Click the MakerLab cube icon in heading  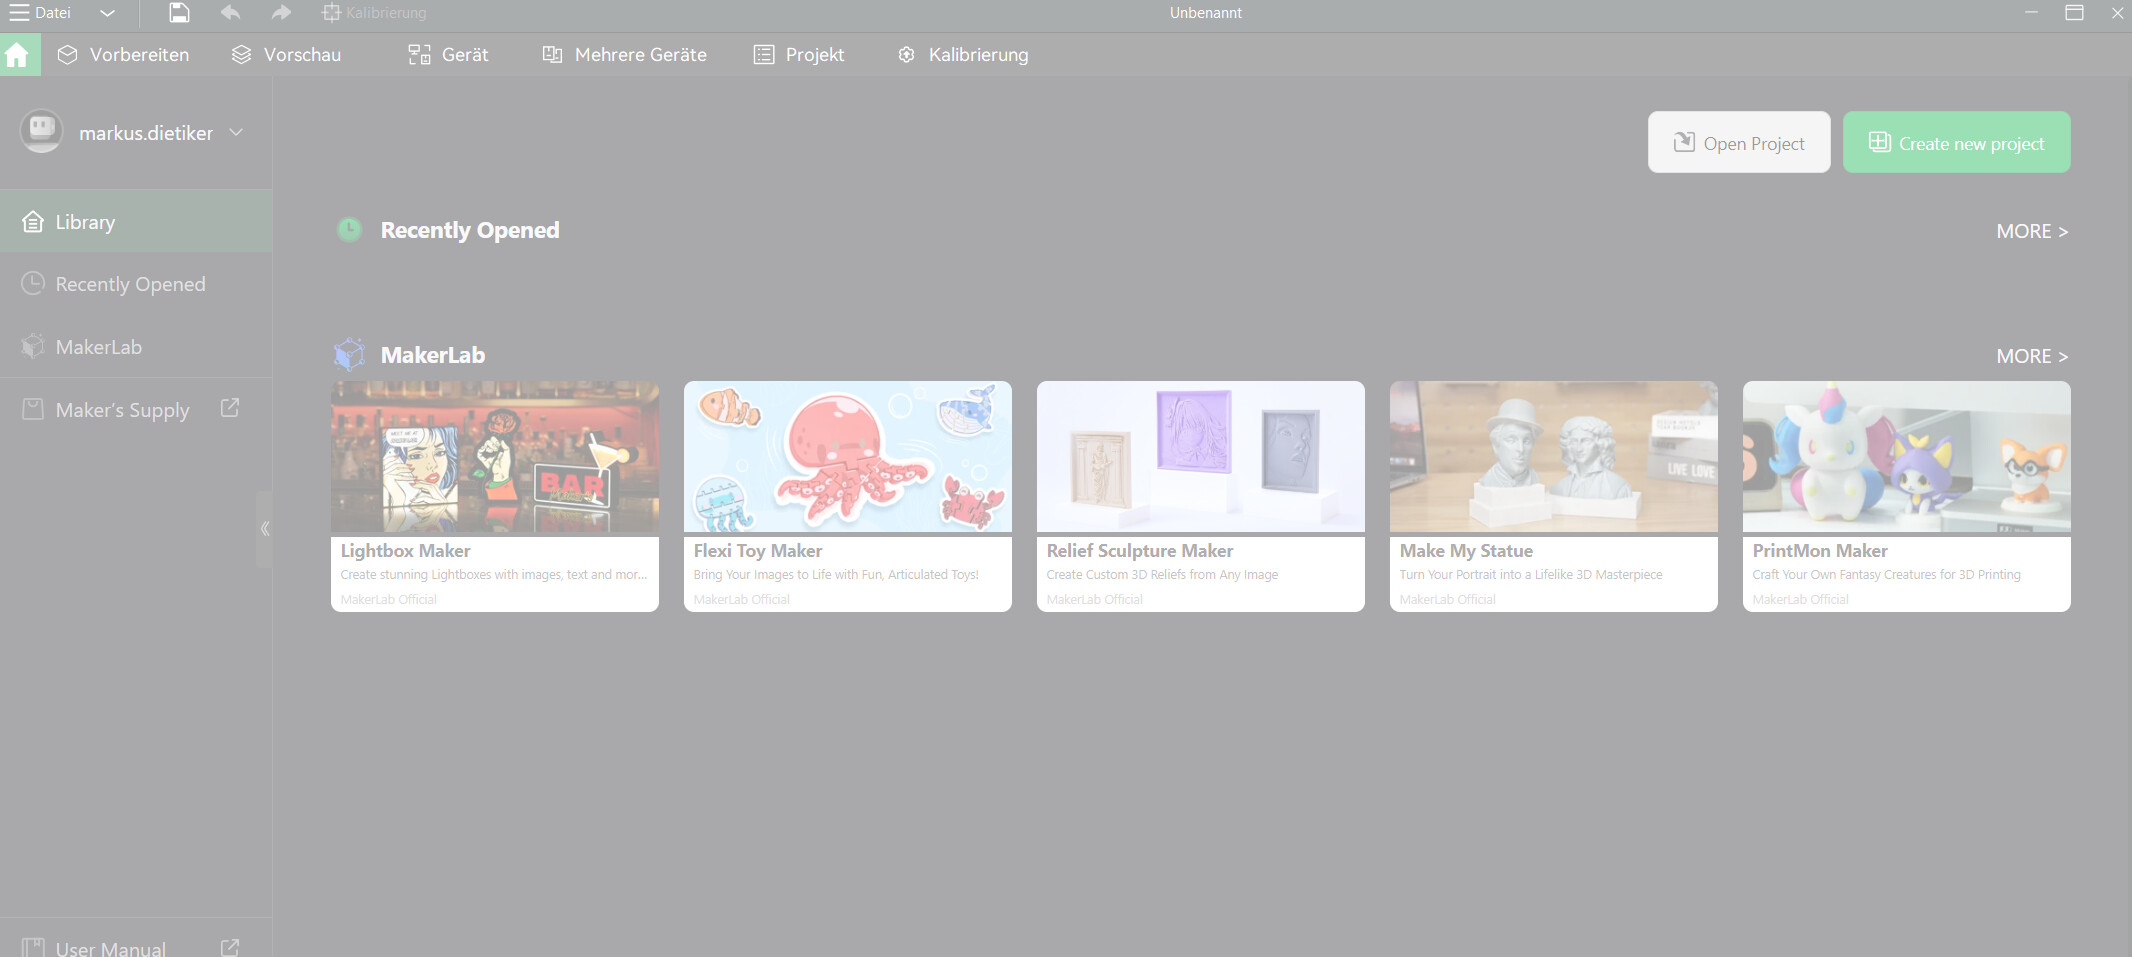[349, 354]
